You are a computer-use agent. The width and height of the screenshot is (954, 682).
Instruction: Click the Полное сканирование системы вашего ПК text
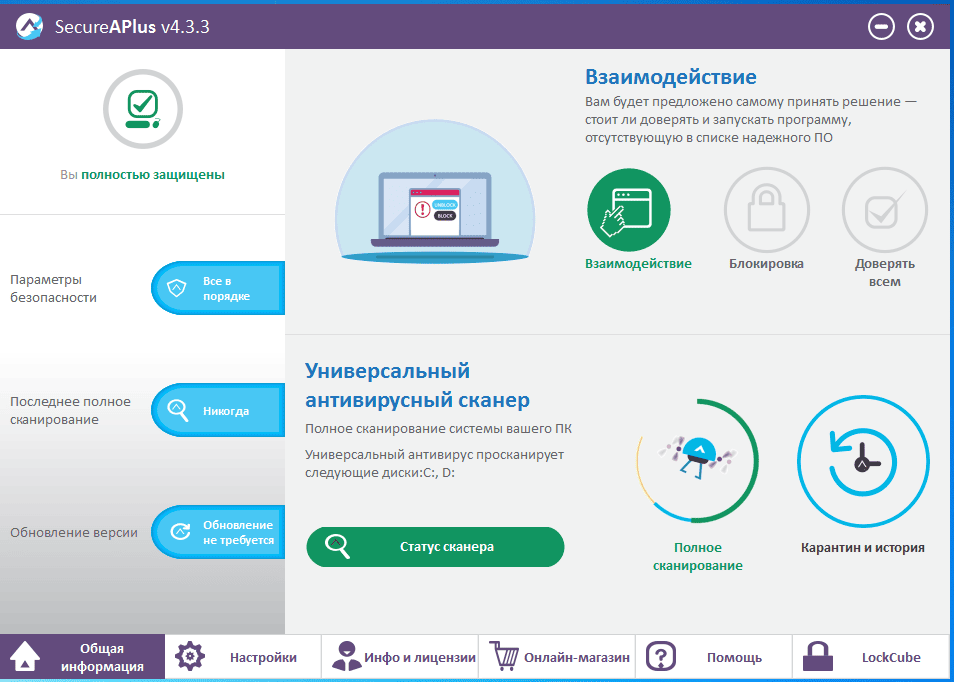click(x=438, y=428)
